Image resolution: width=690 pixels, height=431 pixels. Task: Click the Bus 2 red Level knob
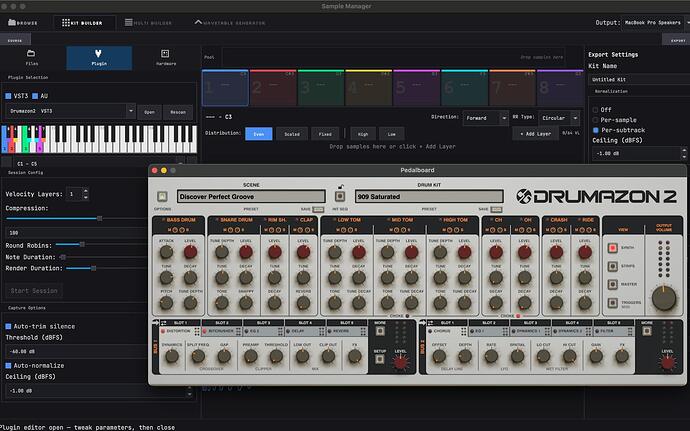[x=667, y=362]
